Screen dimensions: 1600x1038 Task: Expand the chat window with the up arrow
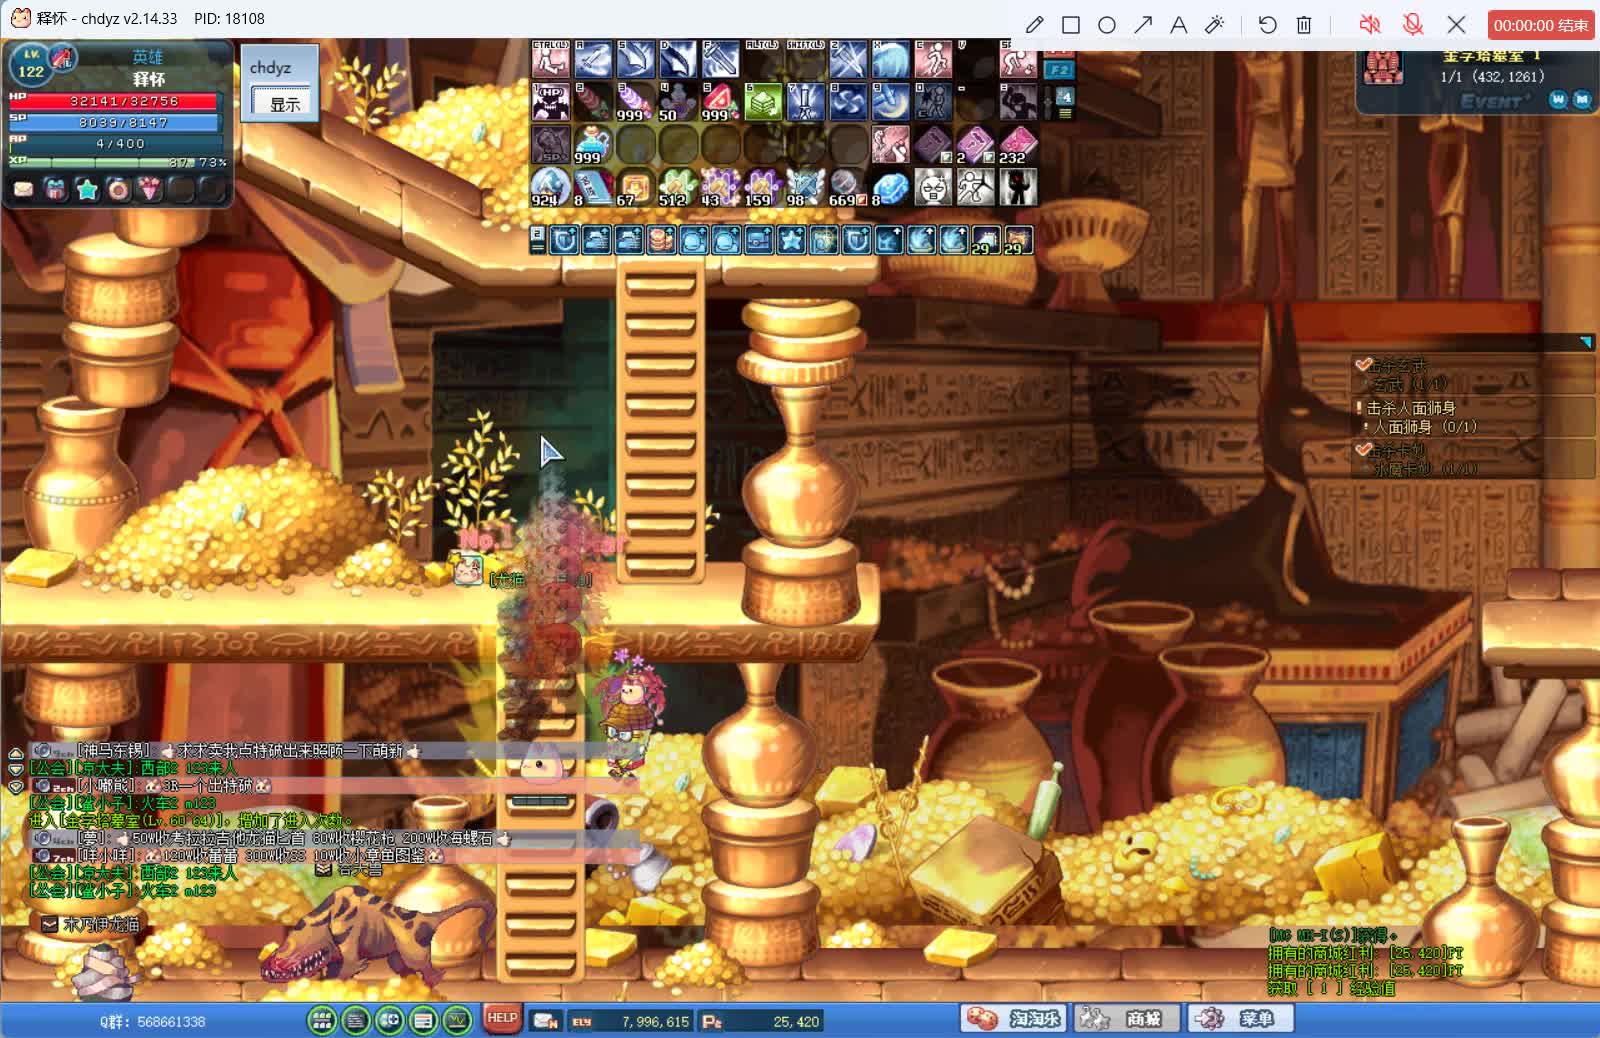[15, 753]
